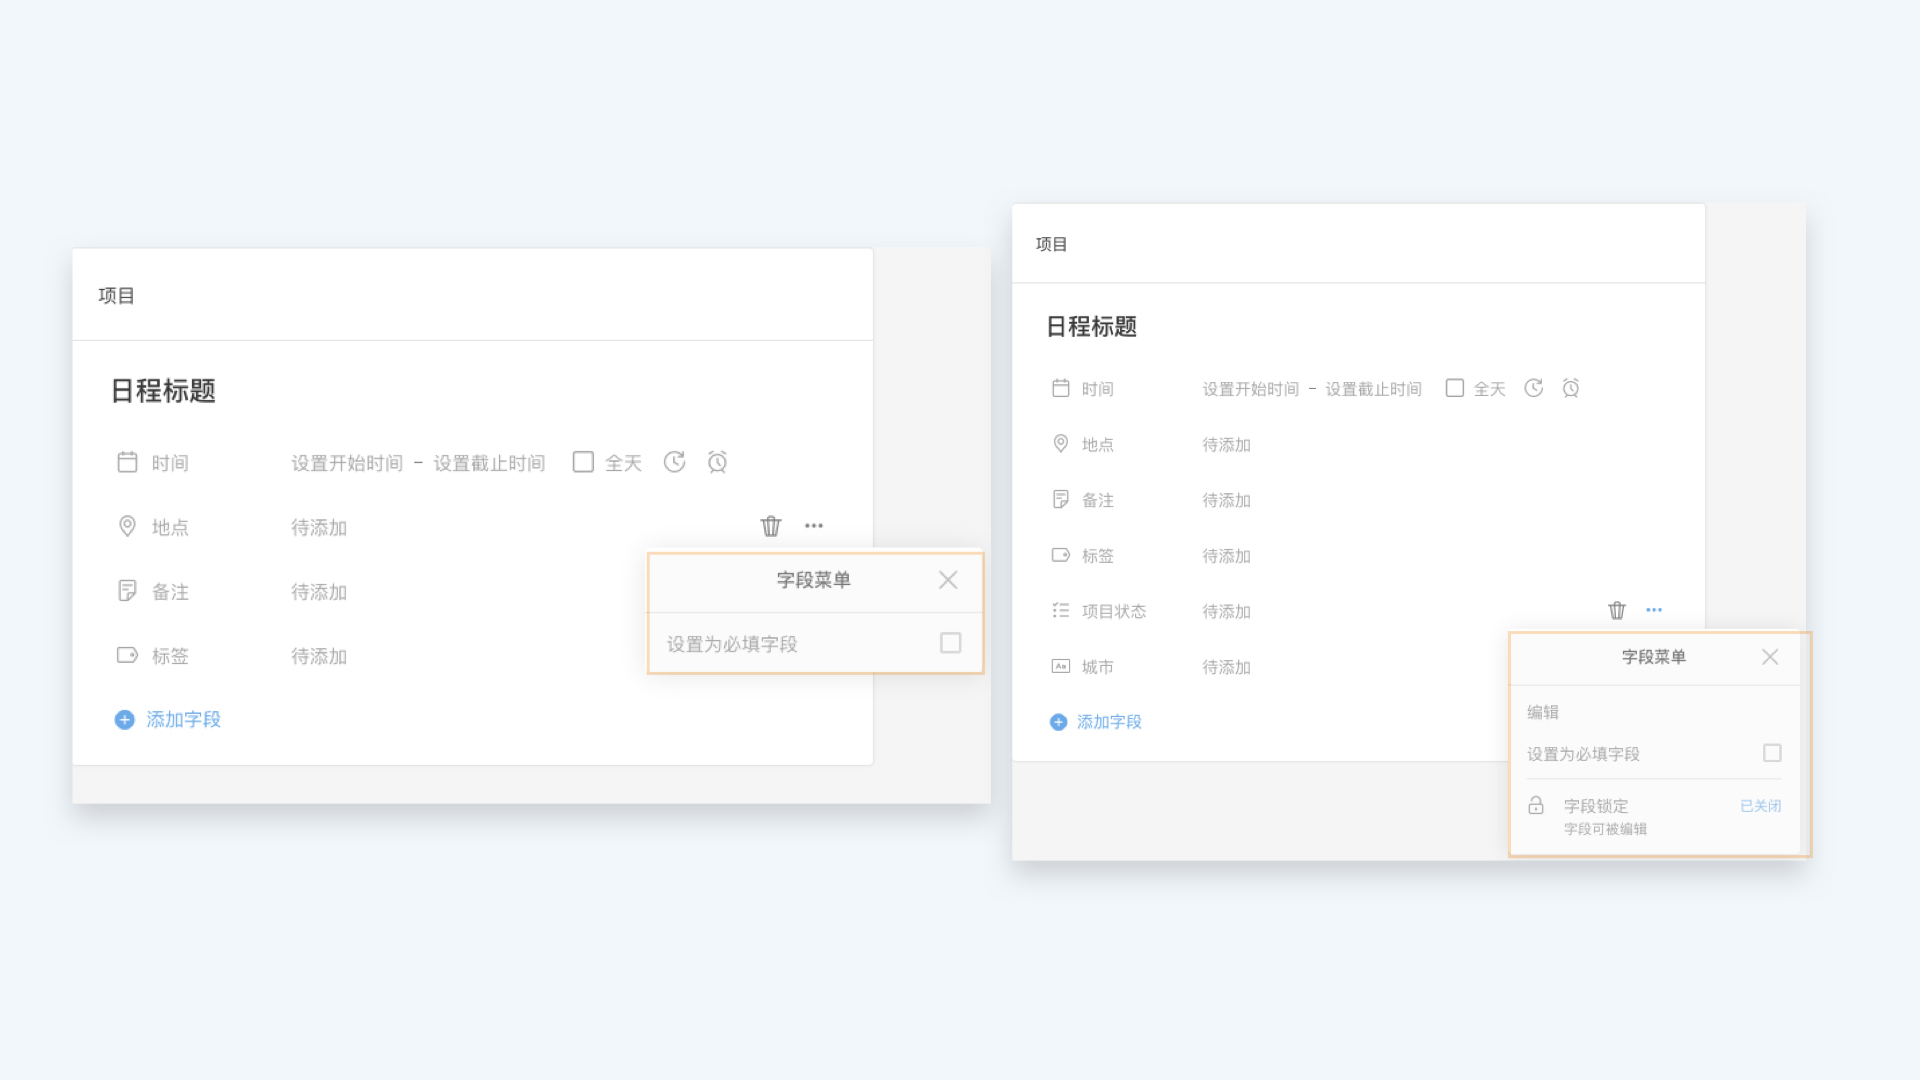Click the alarm reminder icon in right panel

click(1571, 388)
